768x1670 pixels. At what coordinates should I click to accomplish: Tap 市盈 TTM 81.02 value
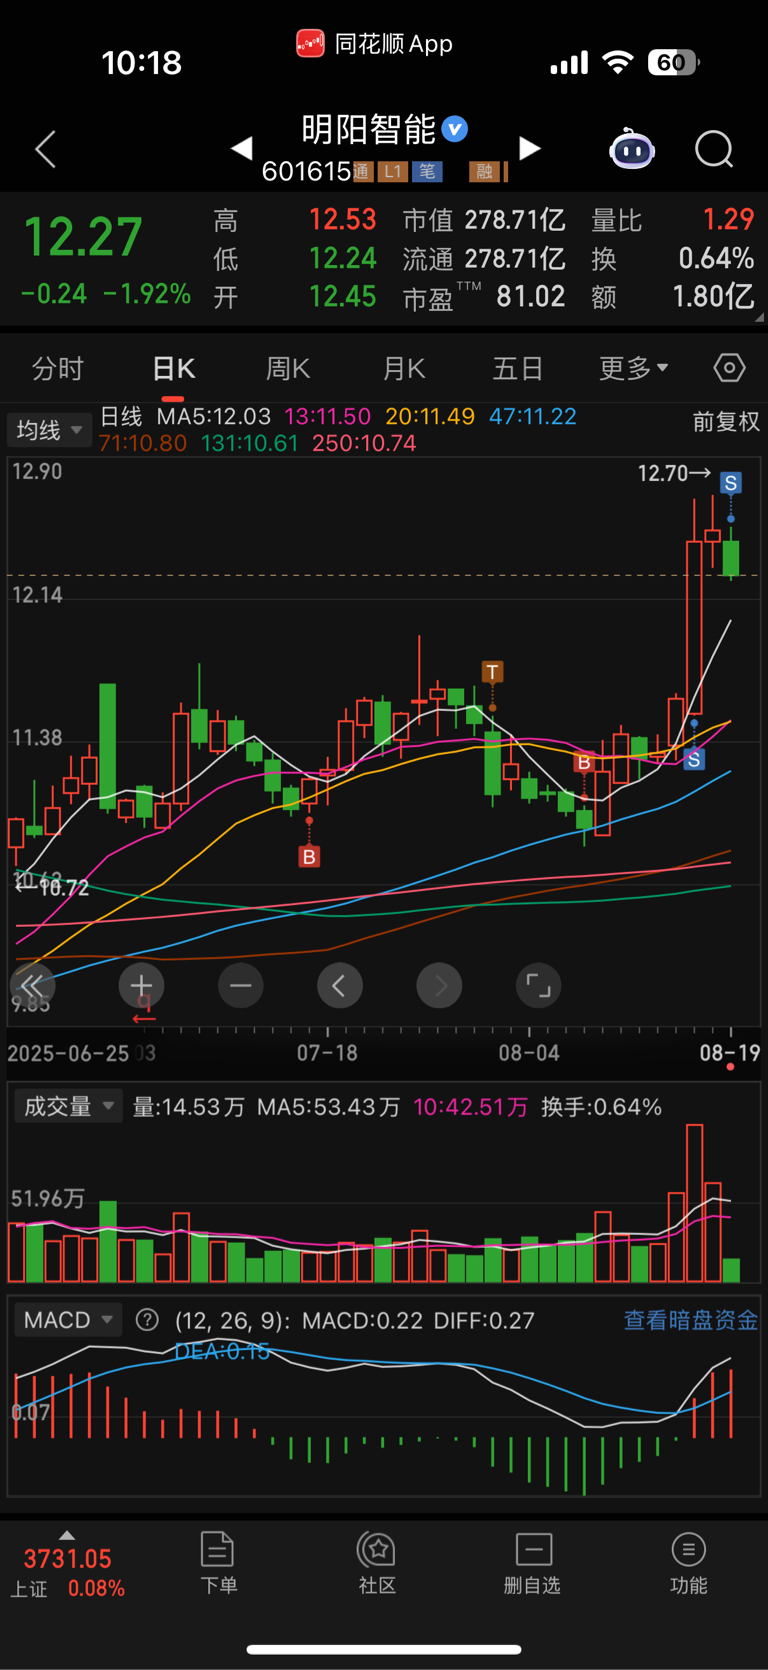tap(484, 298)
